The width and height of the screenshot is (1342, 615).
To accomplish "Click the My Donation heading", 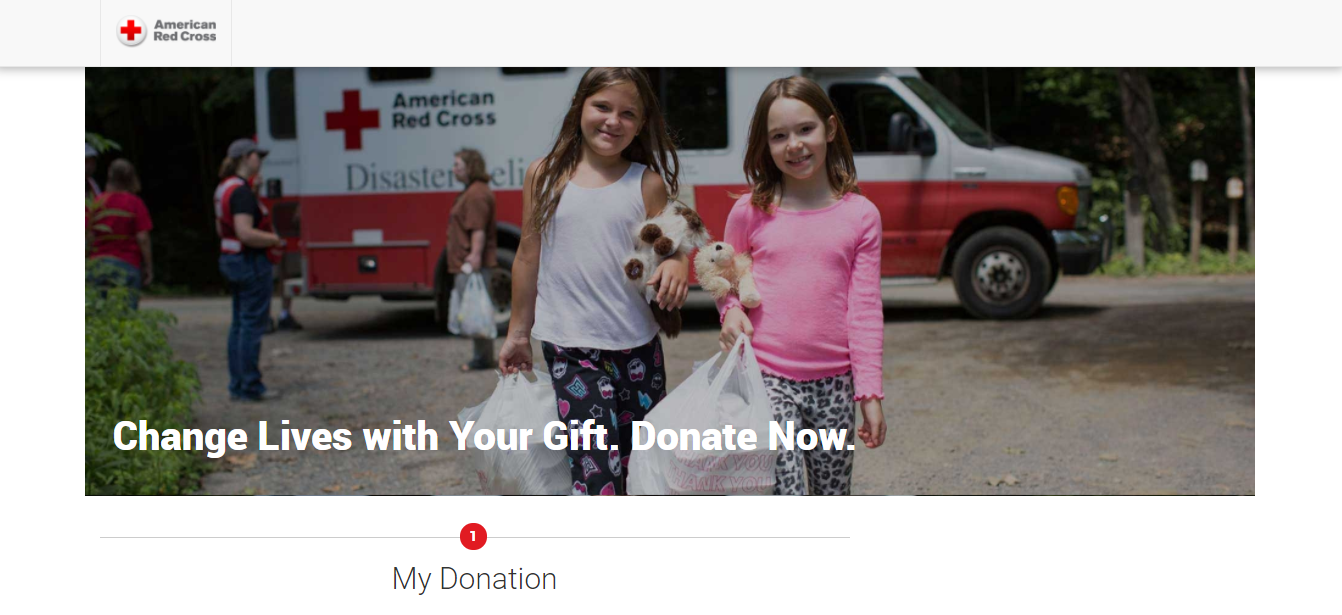I will tap(474, 579).
